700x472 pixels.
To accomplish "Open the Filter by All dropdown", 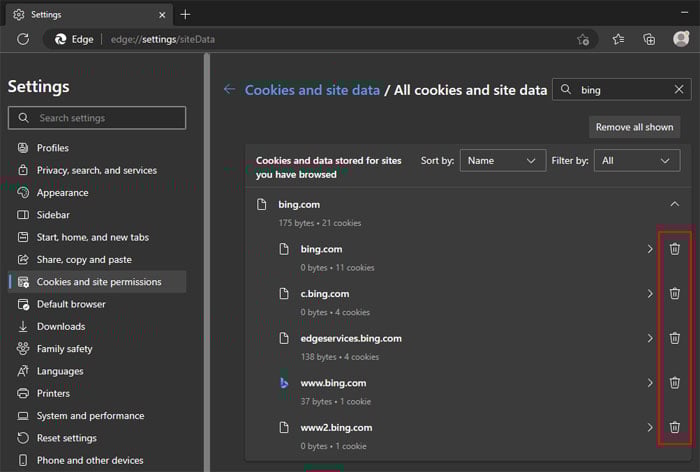I will point(637,160).
